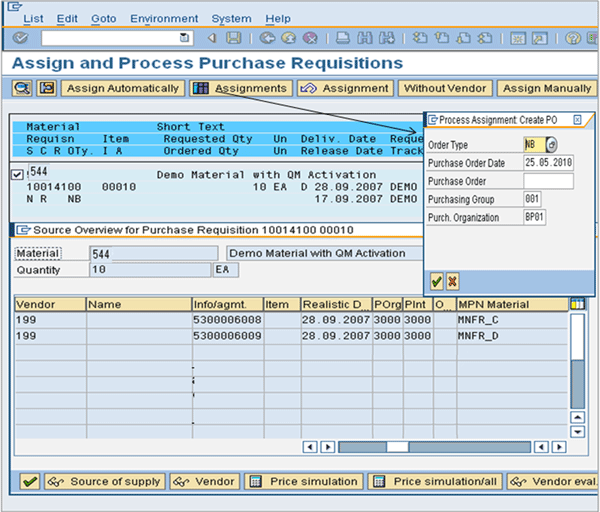Click the Source of supply button
This screenshot has height=512, width=600.
coord(105,481)
